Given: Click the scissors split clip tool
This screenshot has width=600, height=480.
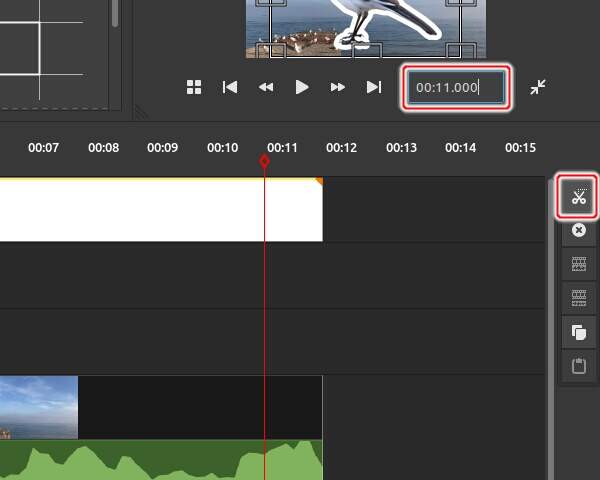Looking at the screenshot, I should click(578, 197).
